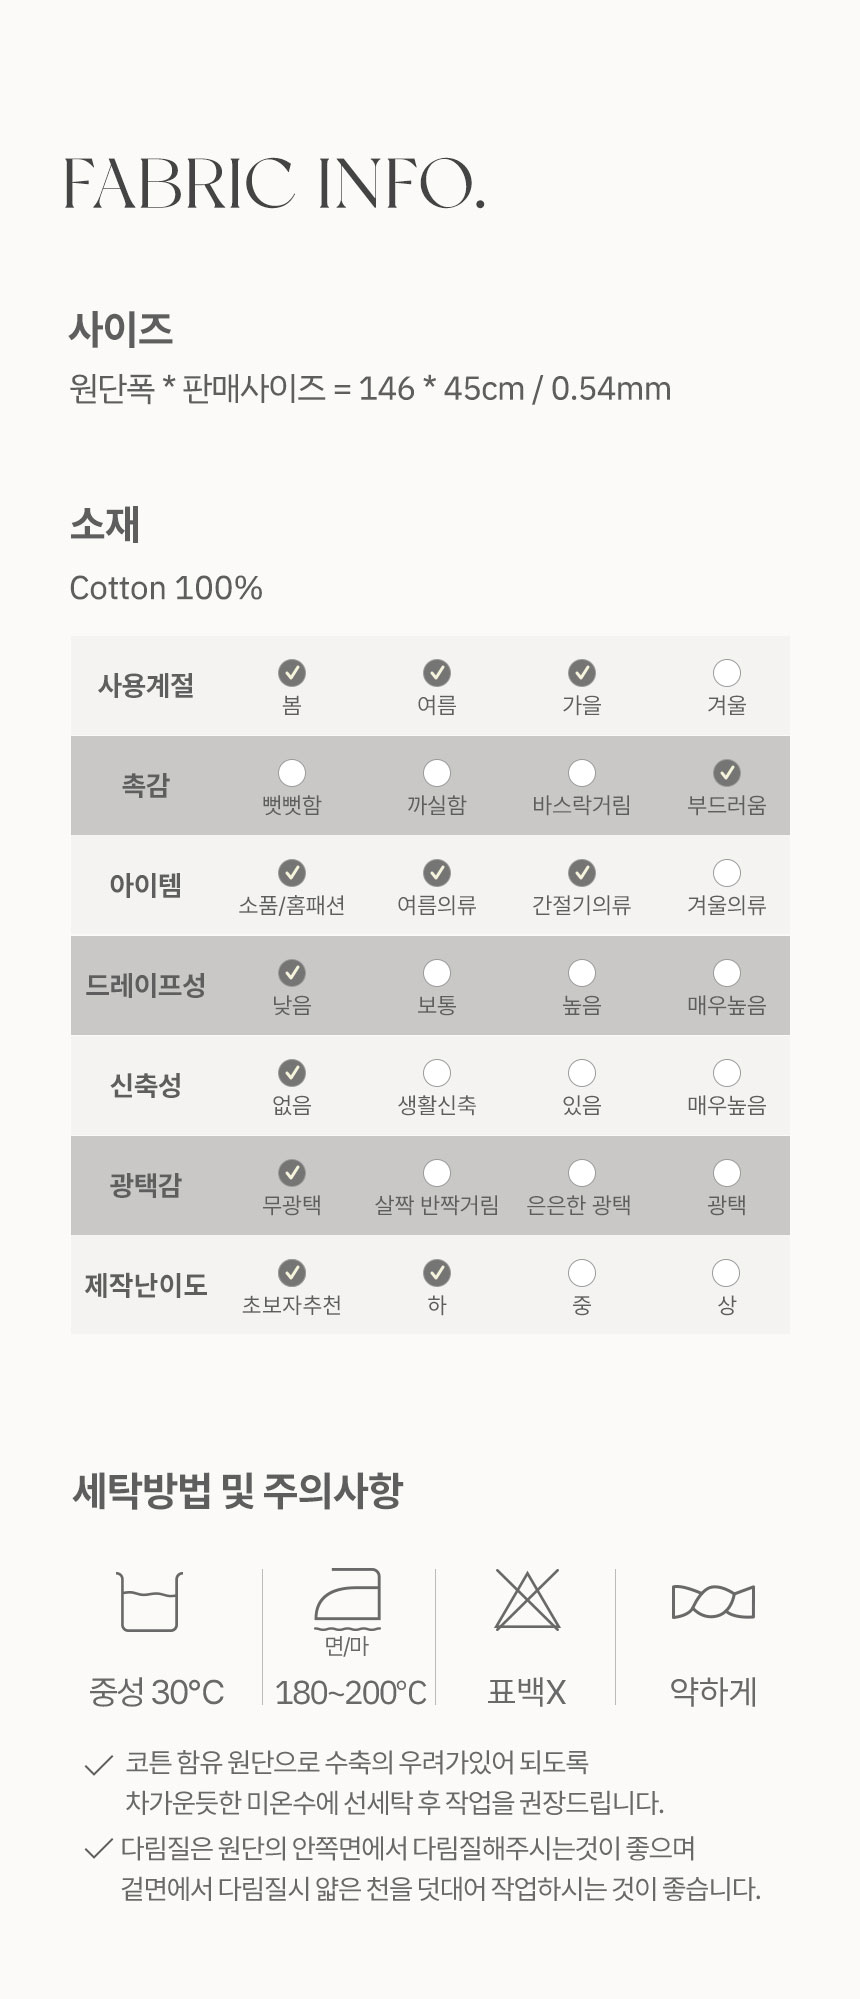Screen dimensions: 860x1999
Task: Select 생활신축 elasticity option
Action: pos(437,1073)
